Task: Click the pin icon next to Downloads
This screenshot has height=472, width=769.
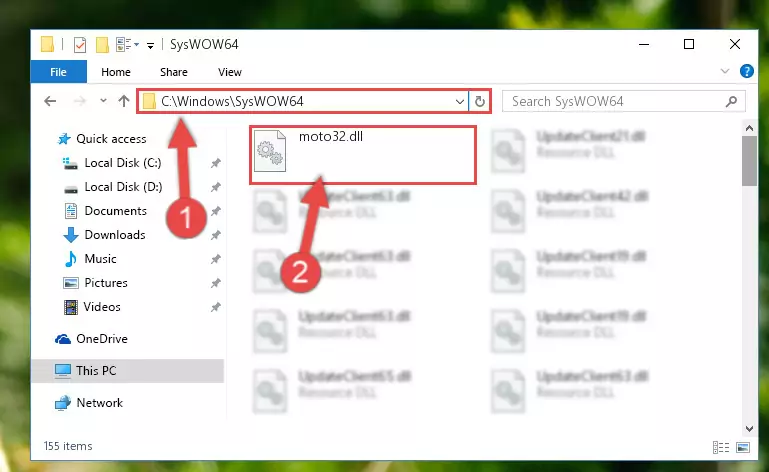Action: [x=216, y=235]
